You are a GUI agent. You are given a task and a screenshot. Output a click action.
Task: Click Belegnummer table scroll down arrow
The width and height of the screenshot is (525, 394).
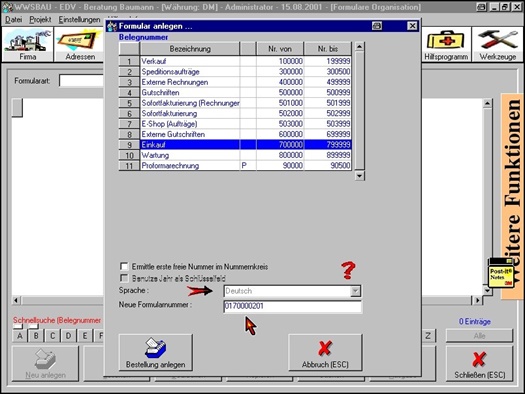359,175
